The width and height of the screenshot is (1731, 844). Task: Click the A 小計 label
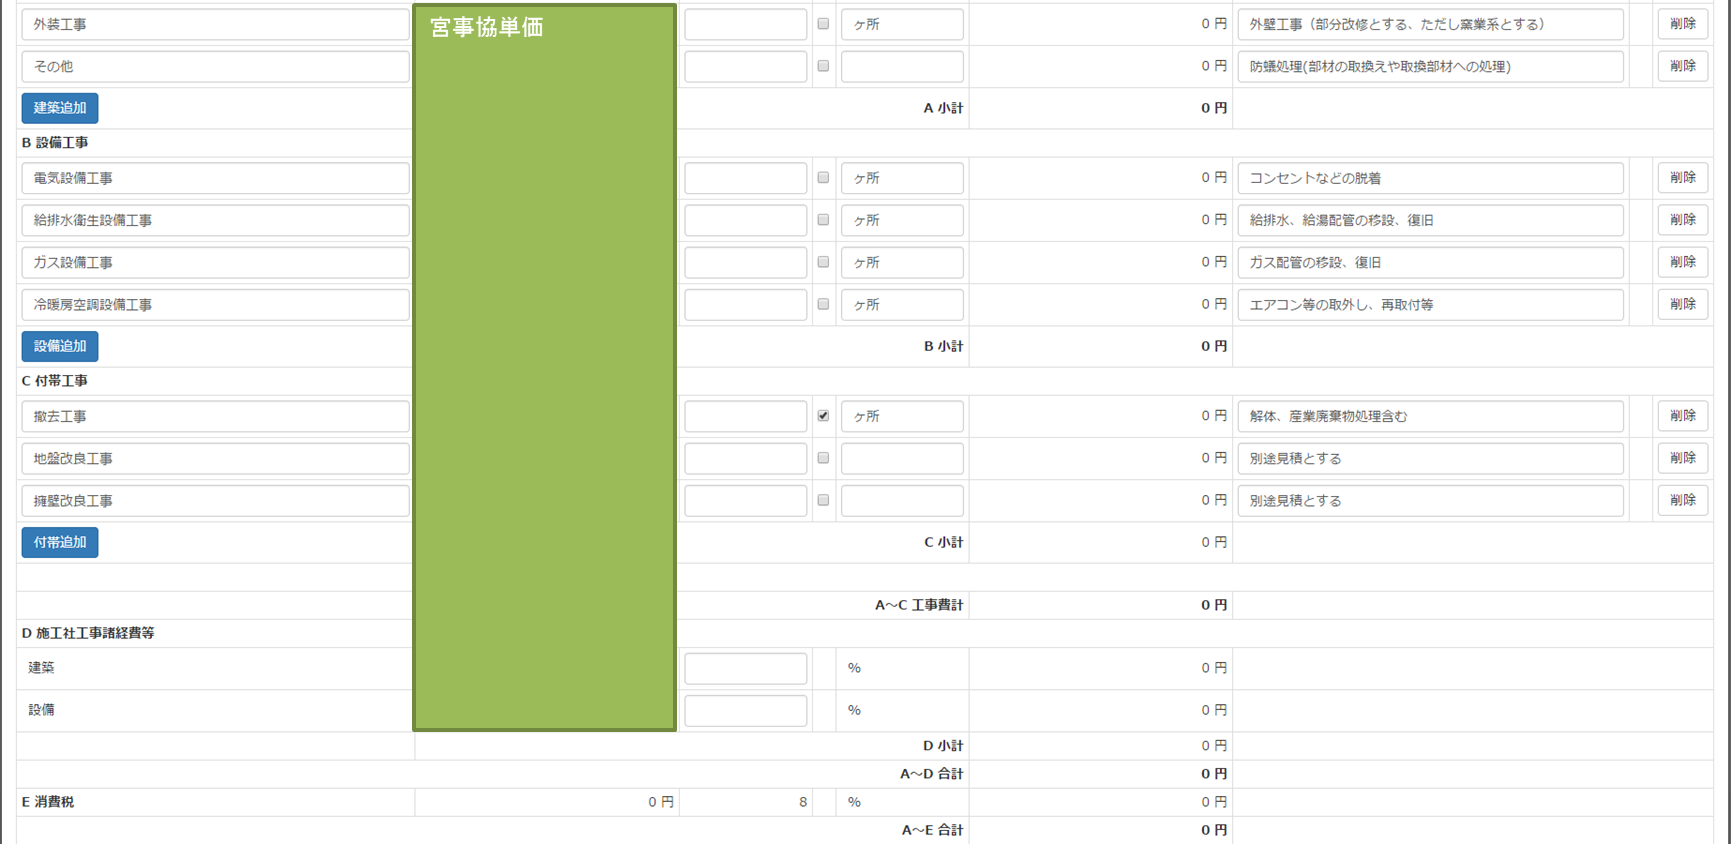point(943,108)
